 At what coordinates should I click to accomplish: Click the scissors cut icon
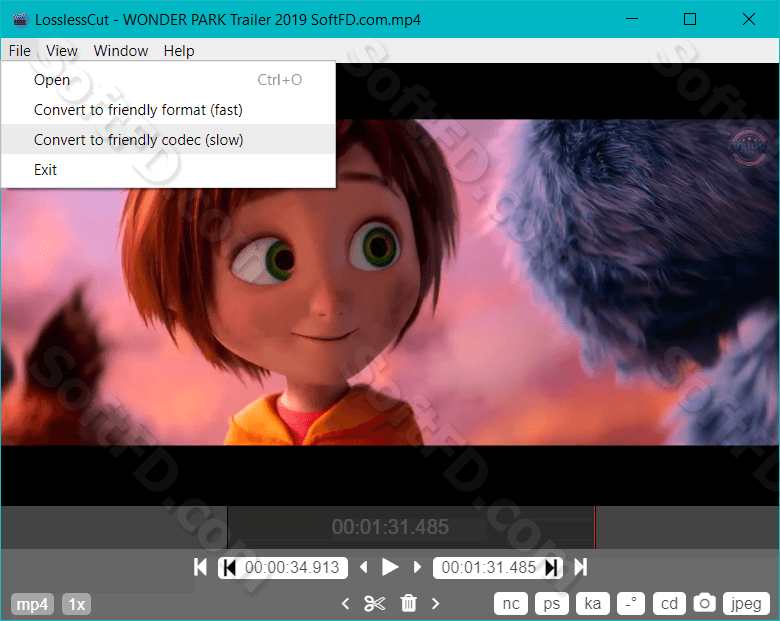tap(375, 604)
